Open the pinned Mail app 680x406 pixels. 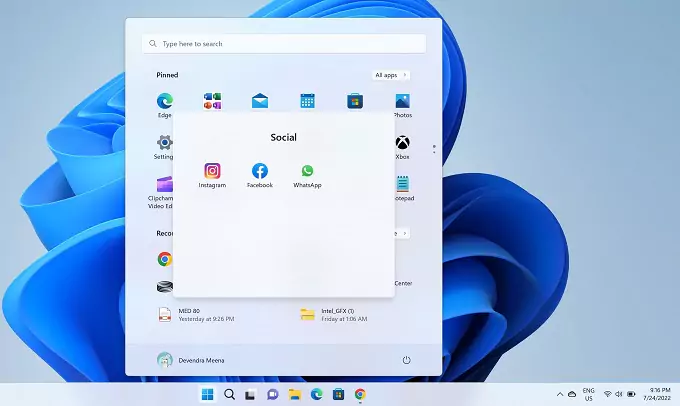260,101
